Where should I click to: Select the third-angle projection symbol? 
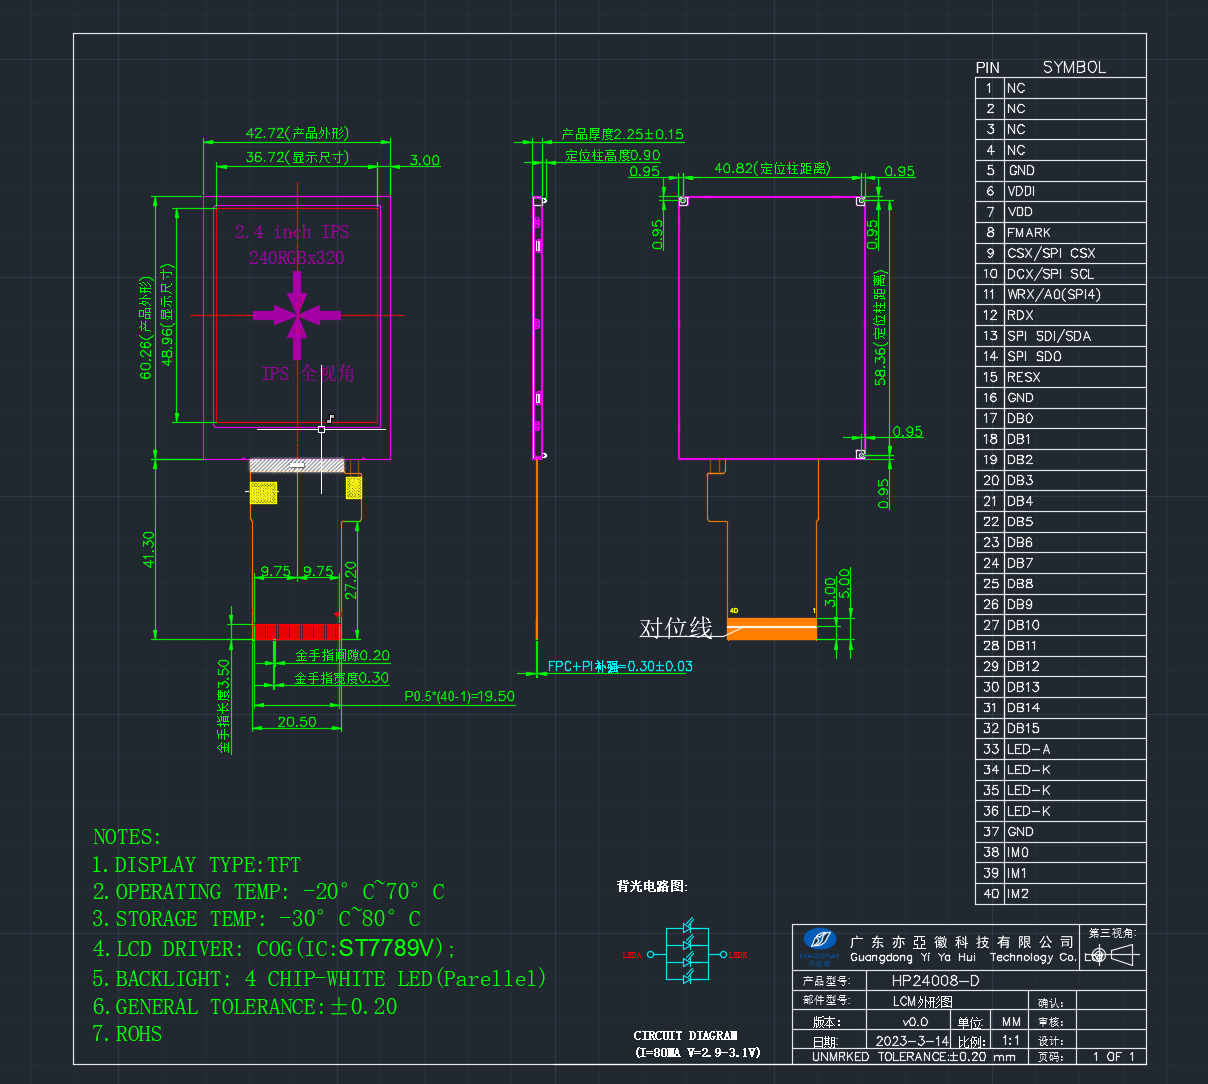[x=1113, y=955]
